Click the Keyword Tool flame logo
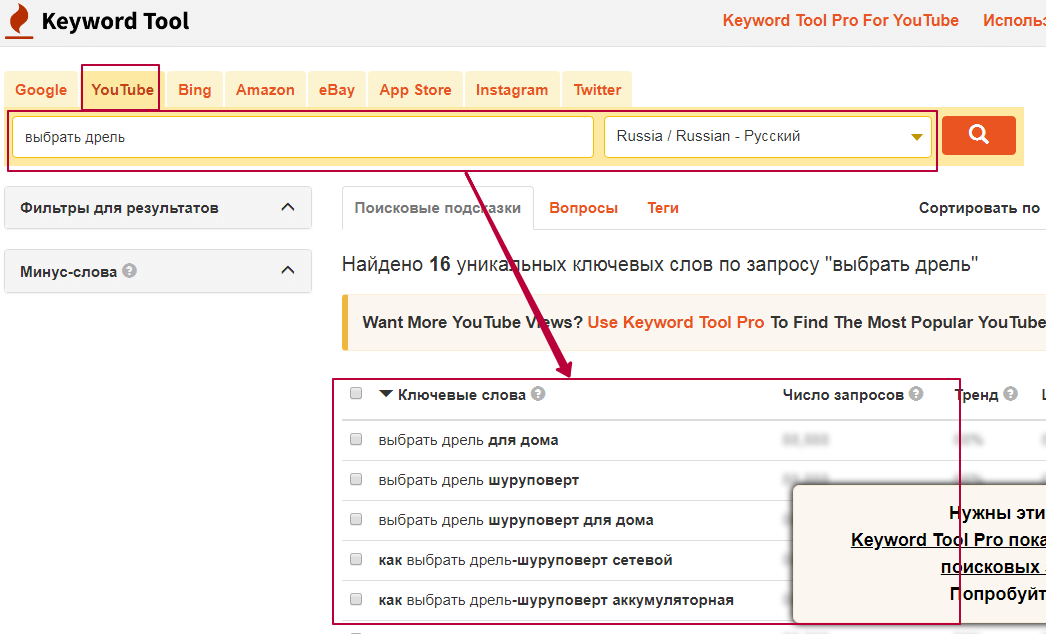The width and height of the screenshot is (1046, 634). coord(19,20)
